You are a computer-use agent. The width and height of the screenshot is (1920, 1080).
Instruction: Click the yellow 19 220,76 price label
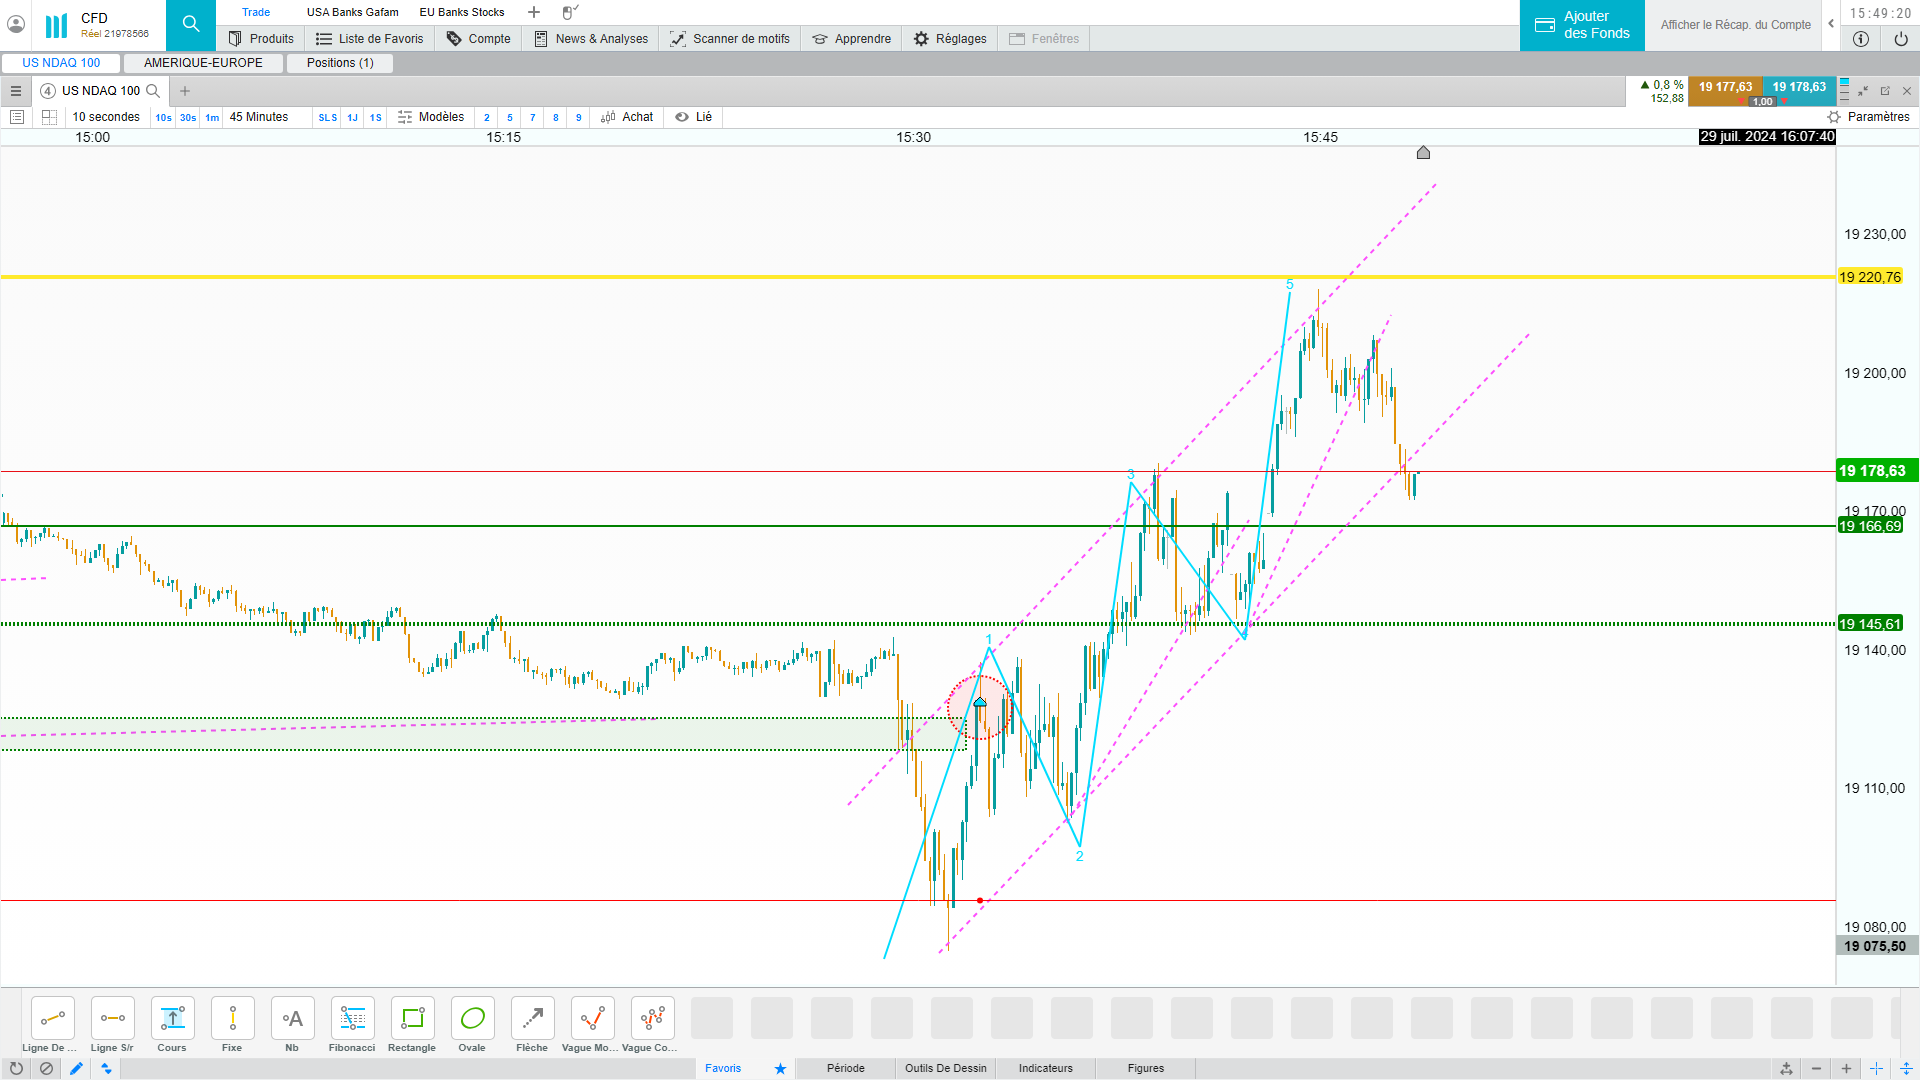(1869, 277)
